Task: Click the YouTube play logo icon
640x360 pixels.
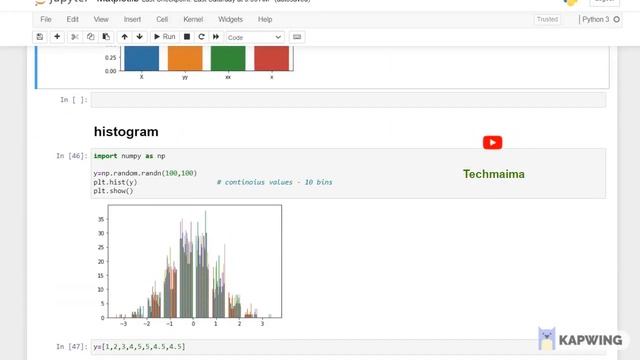Action: (x=493, y=142)
